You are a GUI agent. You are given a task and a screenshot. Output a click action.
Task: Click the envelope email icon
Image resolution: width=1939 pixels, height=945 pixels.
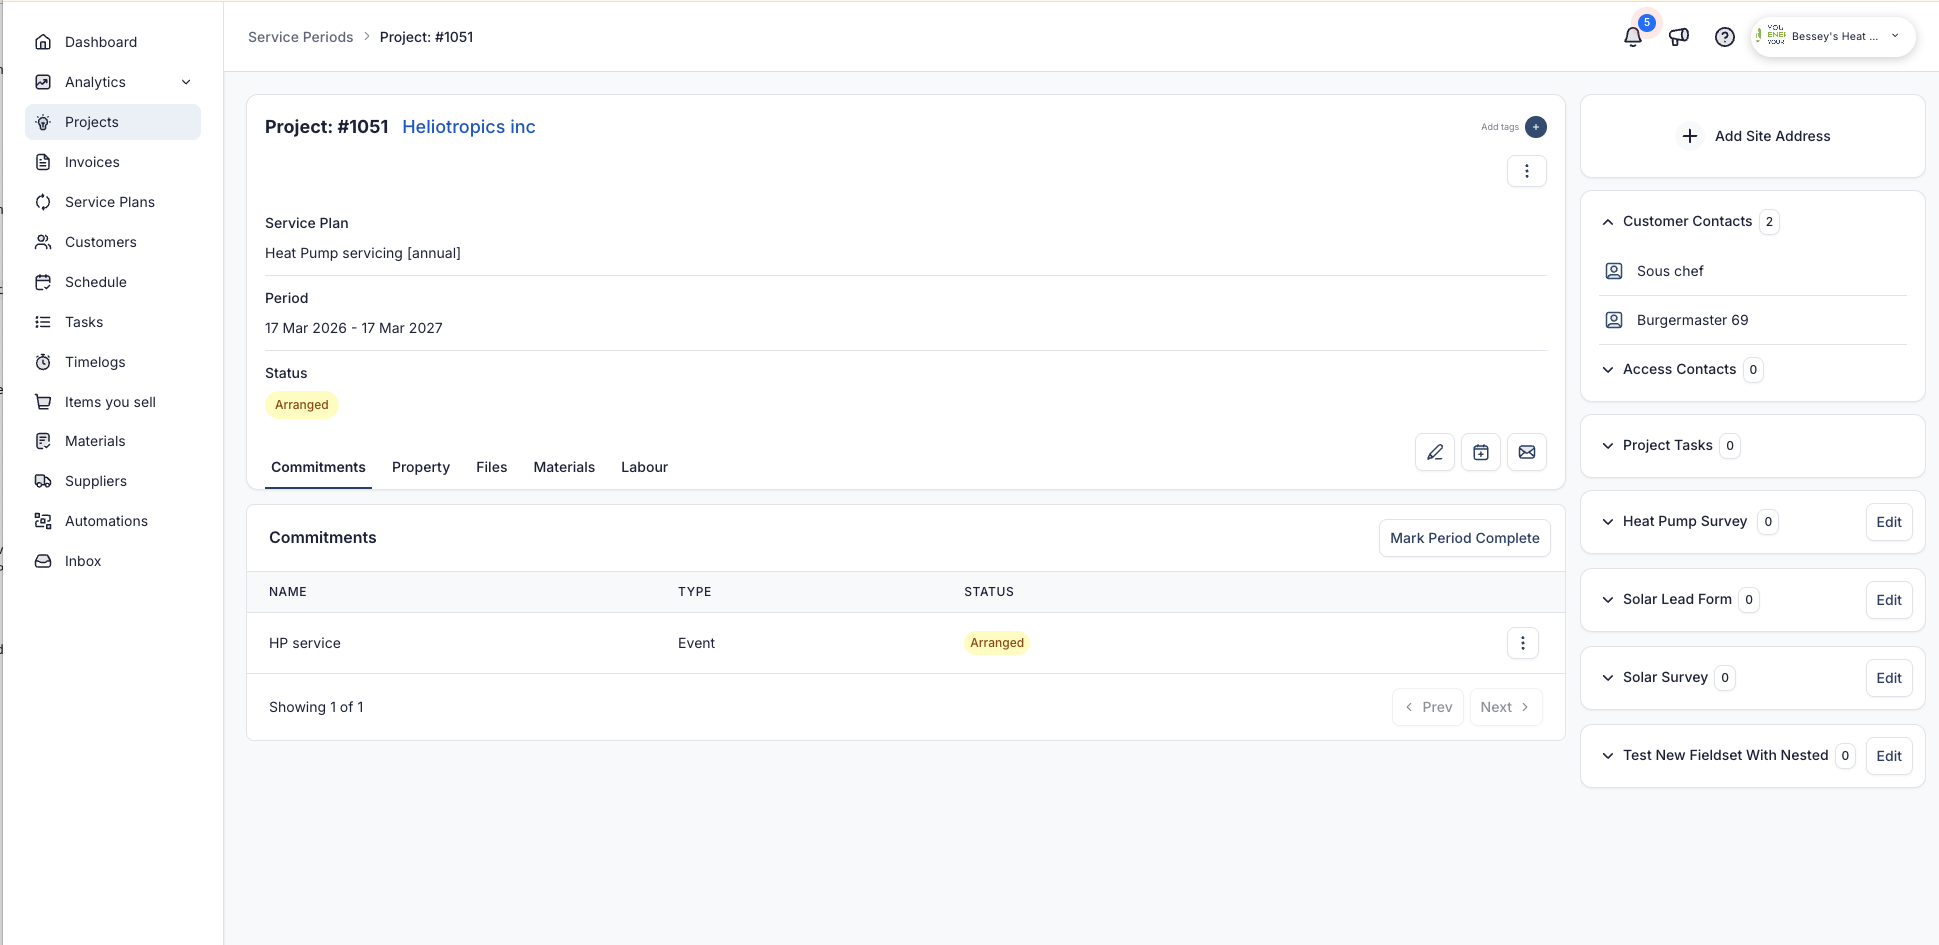pos(1526,452)
